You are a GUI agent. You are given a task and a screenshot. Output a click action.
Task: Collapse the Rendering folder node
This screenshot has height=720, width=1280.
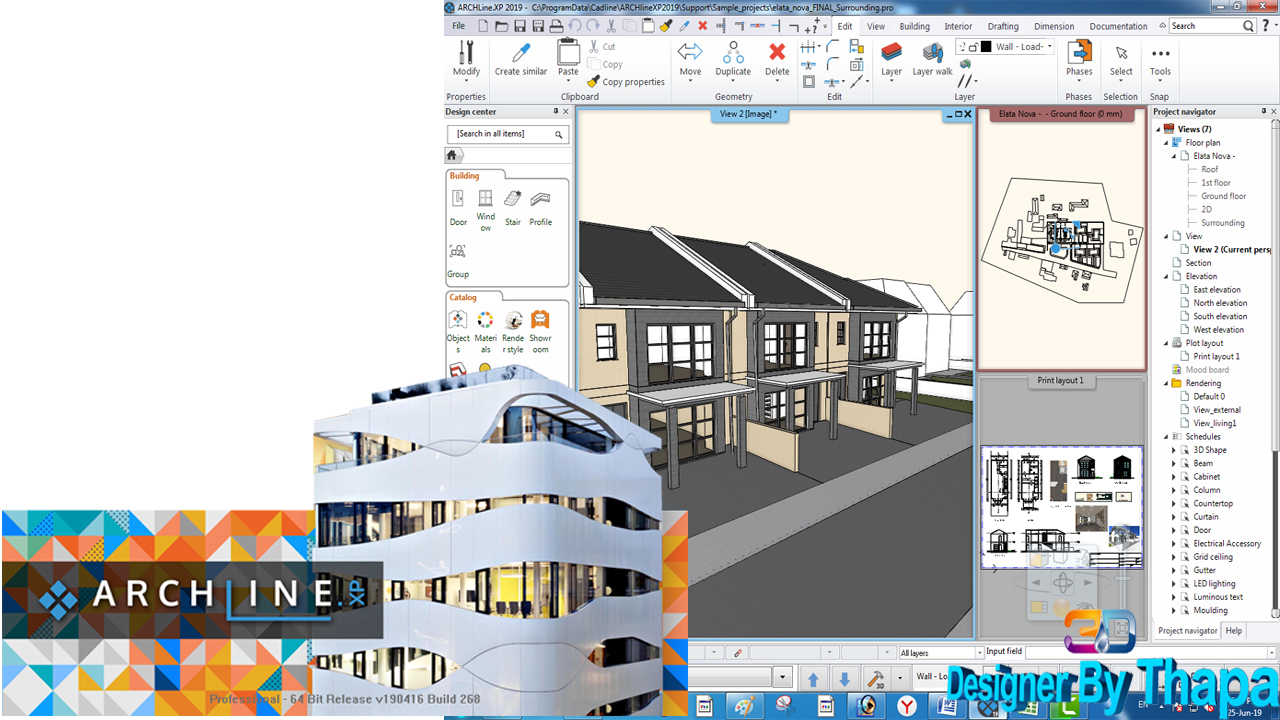coord(1166,383)
